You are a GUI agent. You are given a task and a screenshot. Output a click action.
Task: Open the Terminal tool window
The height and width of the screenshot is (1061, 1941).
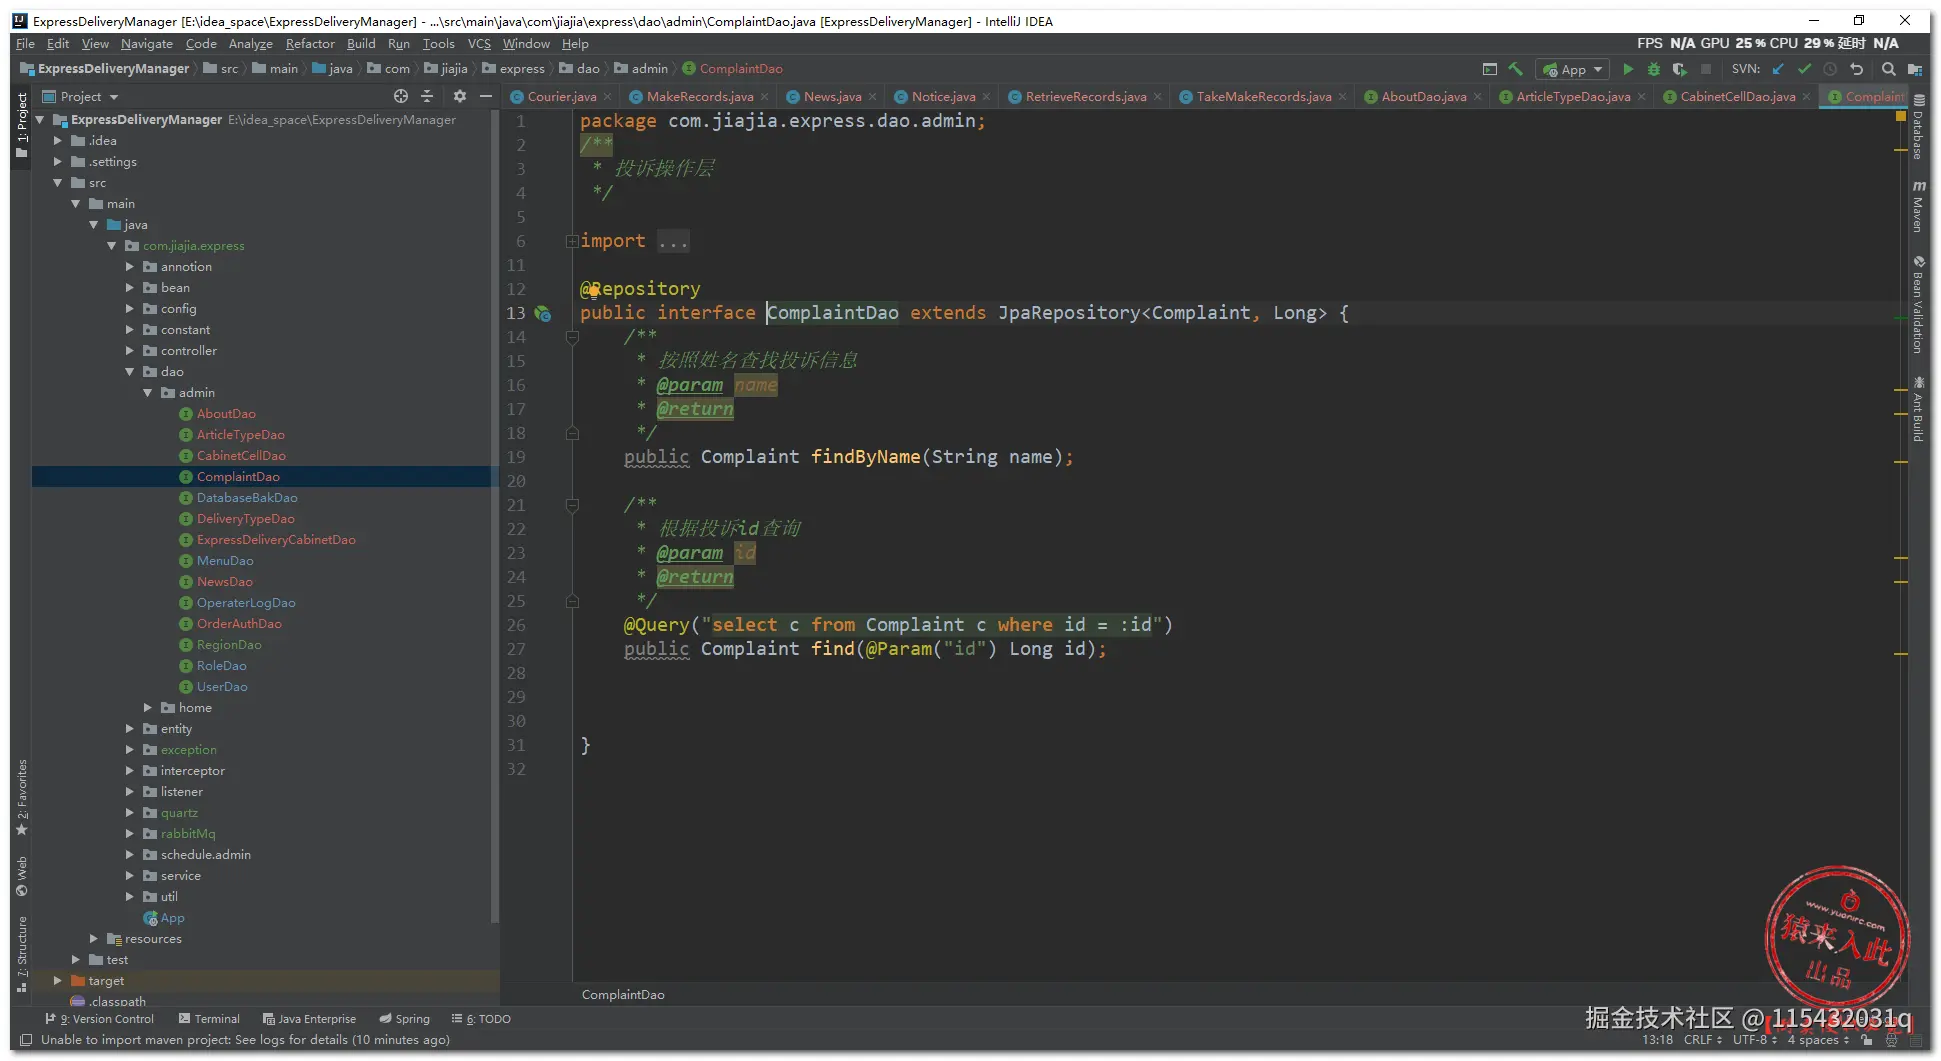click(x=209, y=1019)
